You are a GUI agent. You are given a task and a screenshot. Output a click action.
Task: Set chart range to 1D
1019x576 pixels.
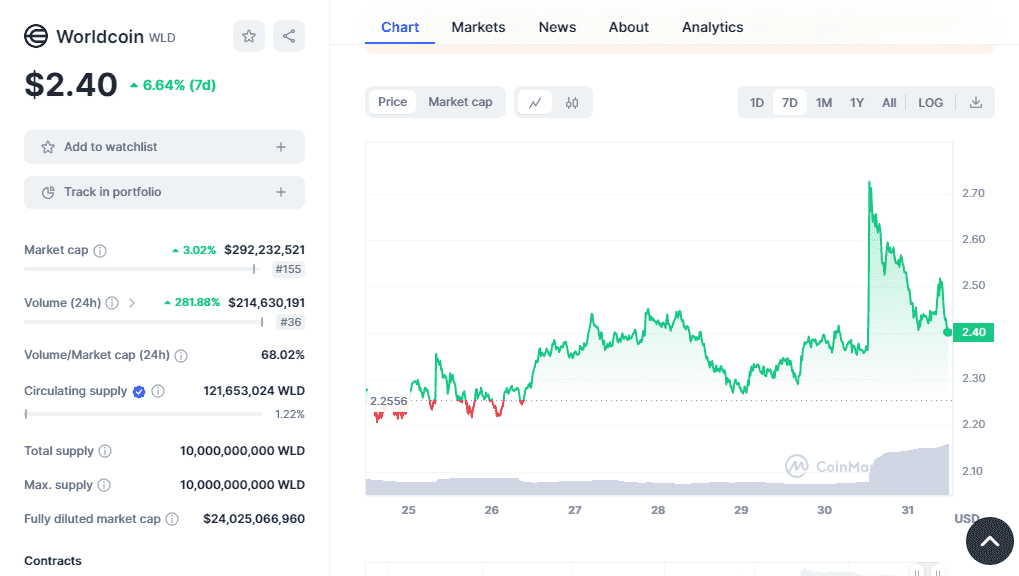tap(756, 103)
